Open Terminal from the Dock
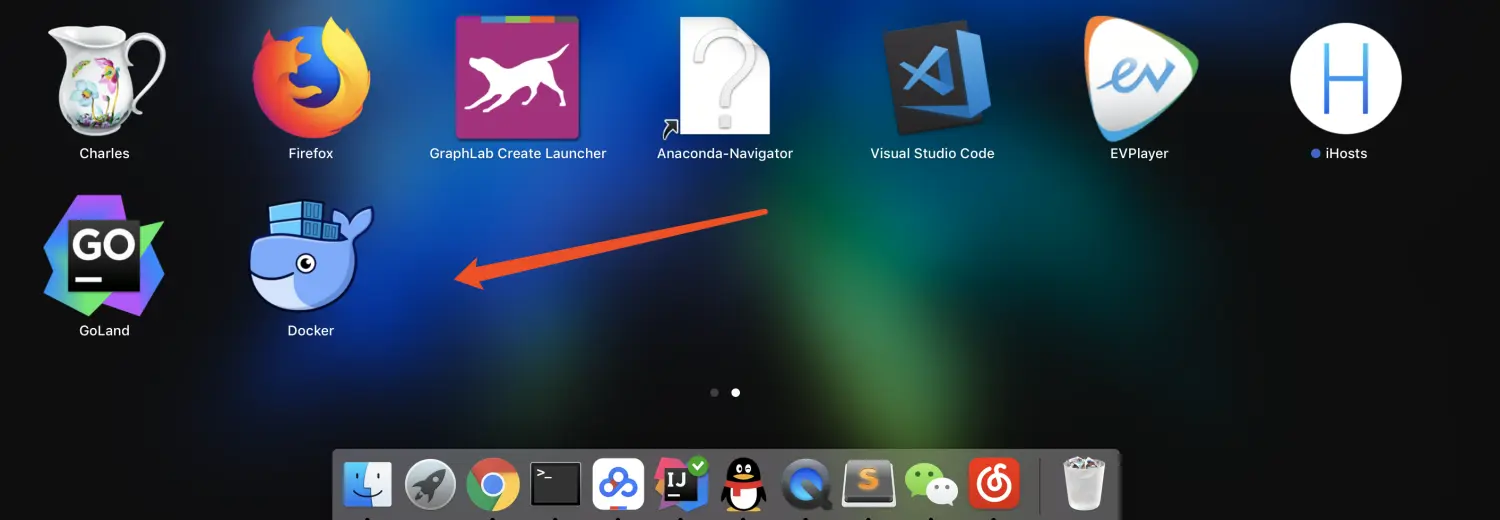The image size is (1500, 520). [555, 485]
